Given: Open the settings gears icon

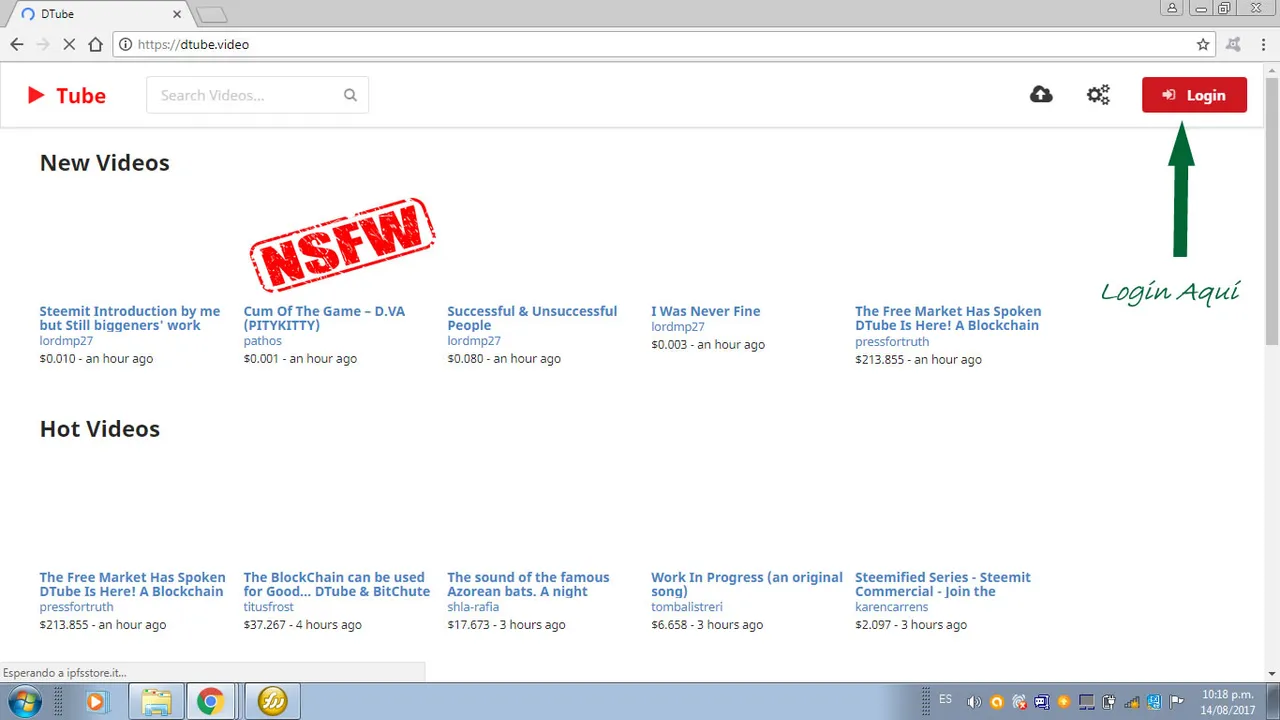Looking at the screenshot, I should point(1098,95).
